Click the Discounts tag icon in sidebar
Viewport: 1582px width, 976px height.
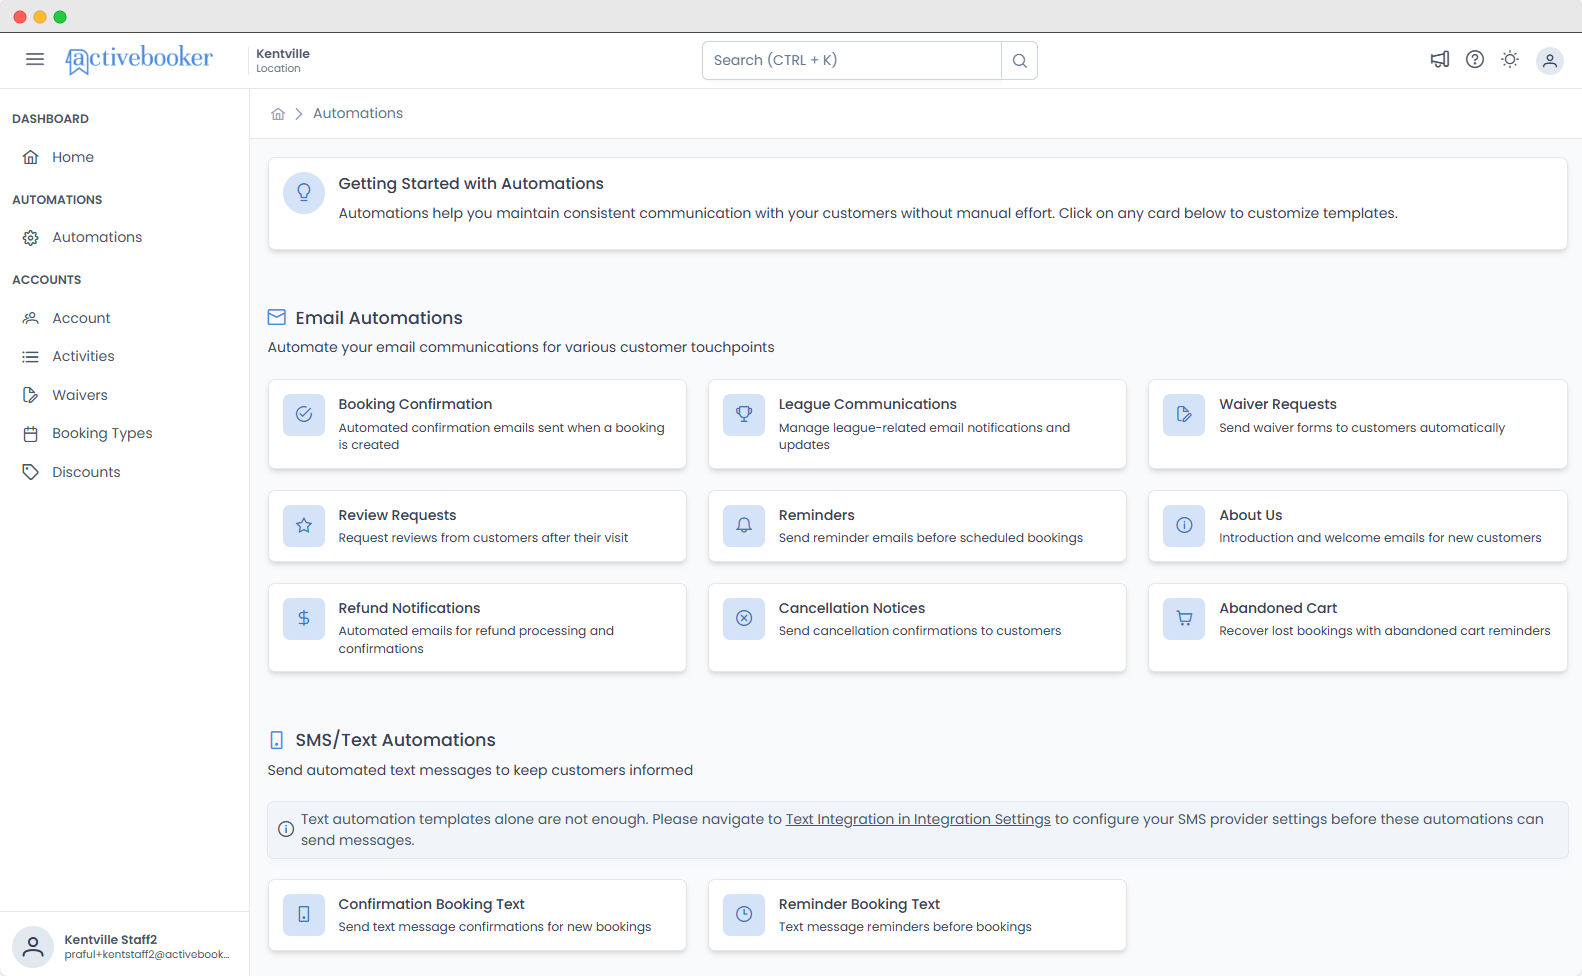(x=31, y=472)
